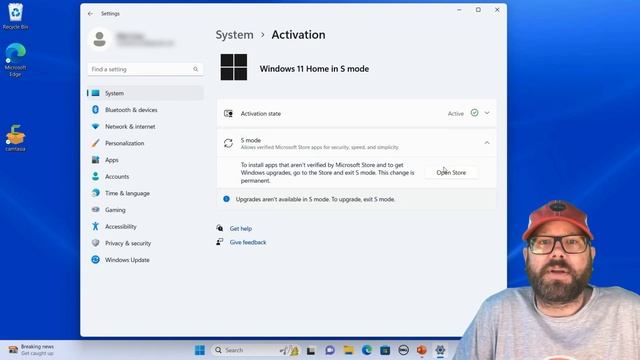Click the Give feedback icon

[x=220, y=242]
